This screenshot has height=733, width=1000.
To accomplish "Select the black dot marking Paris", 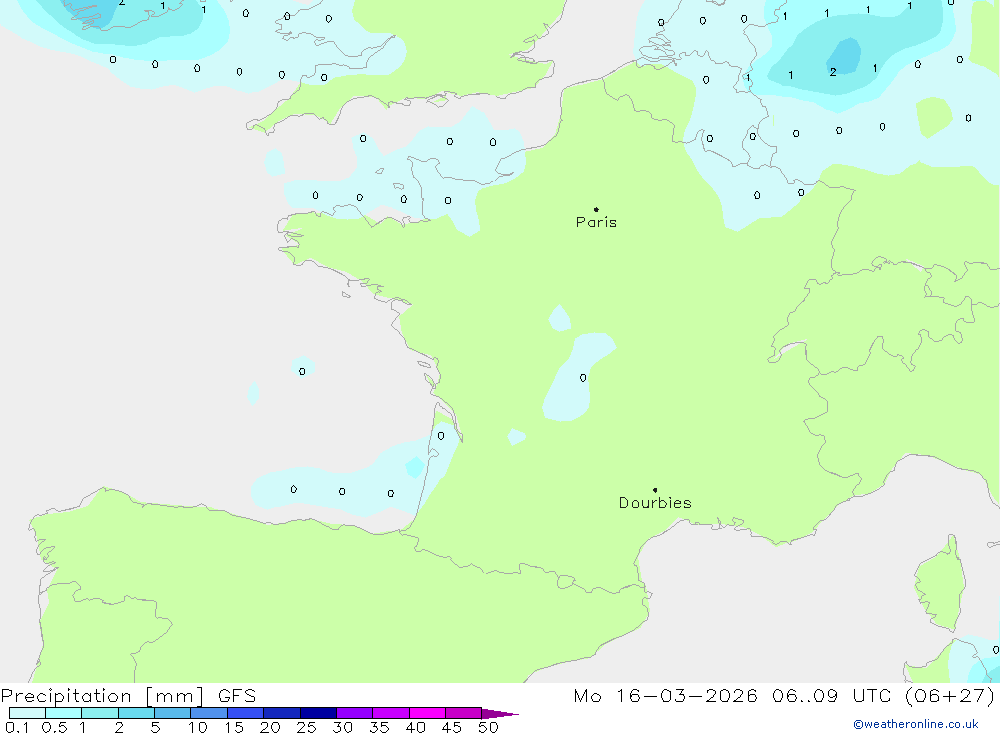I will coord(596,209).
